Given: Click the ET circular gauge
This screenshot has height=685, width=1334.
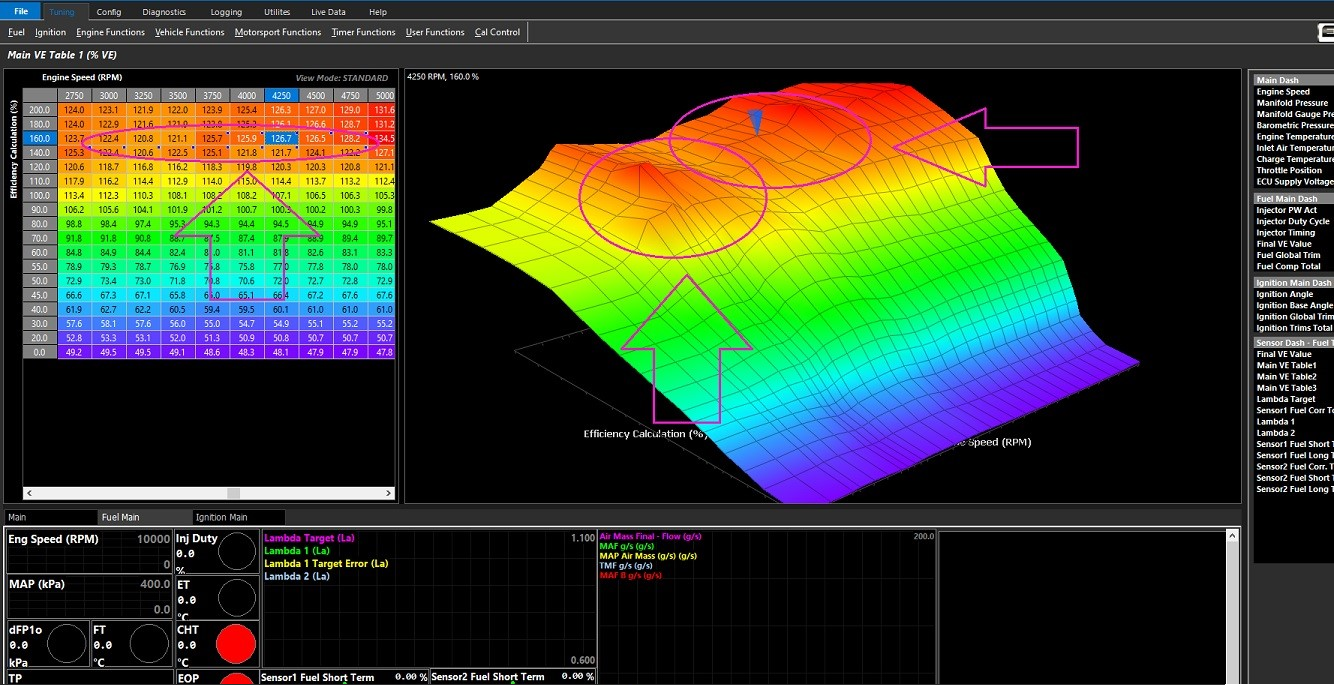Looking at the screenshot, I should [237, 597].
